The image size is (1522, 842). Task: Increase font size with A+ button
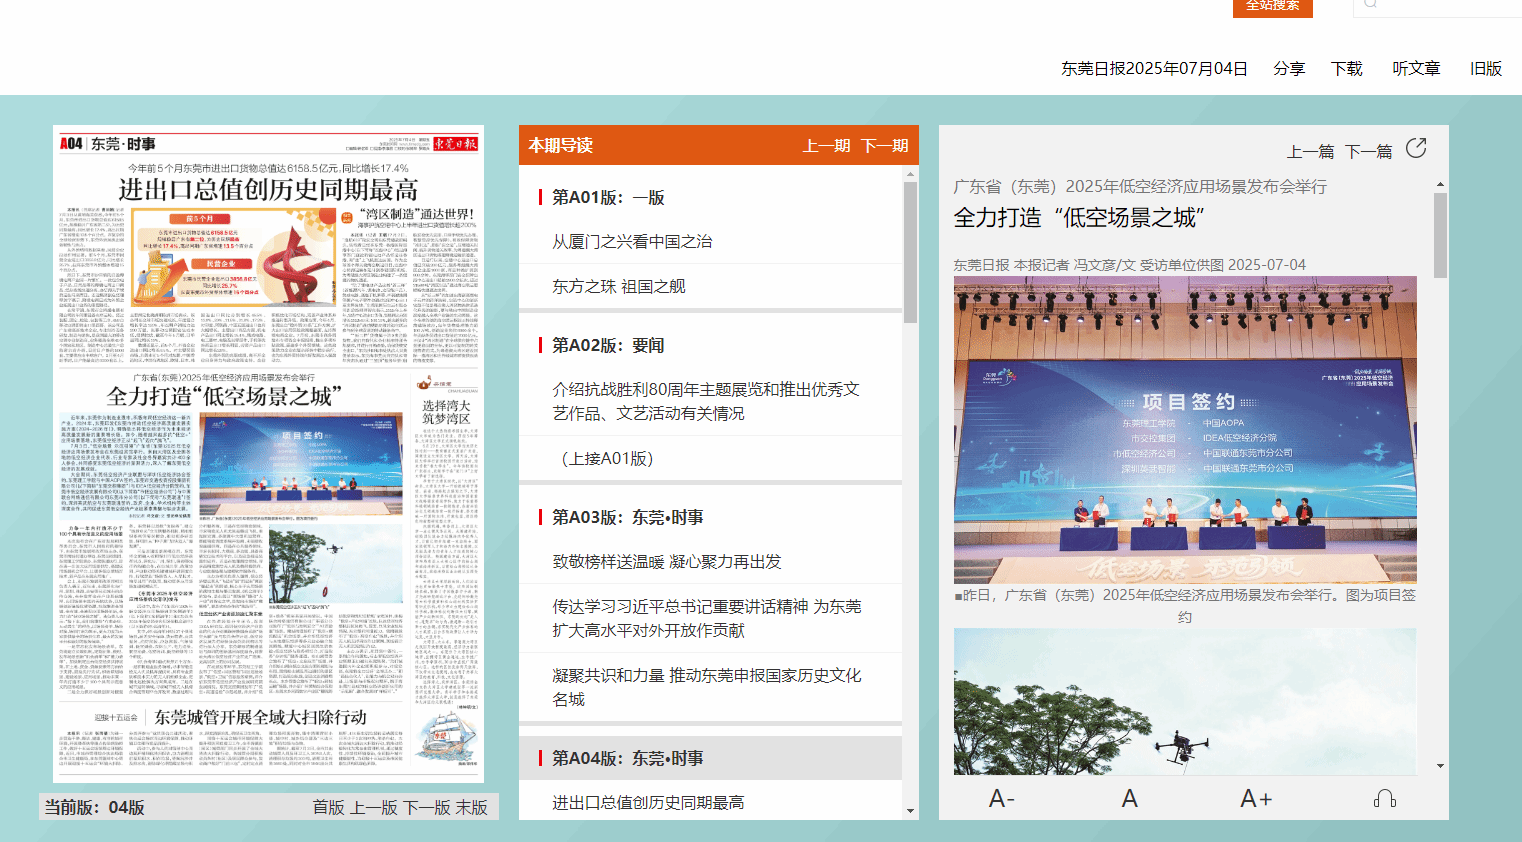[x=1256, y=798]
